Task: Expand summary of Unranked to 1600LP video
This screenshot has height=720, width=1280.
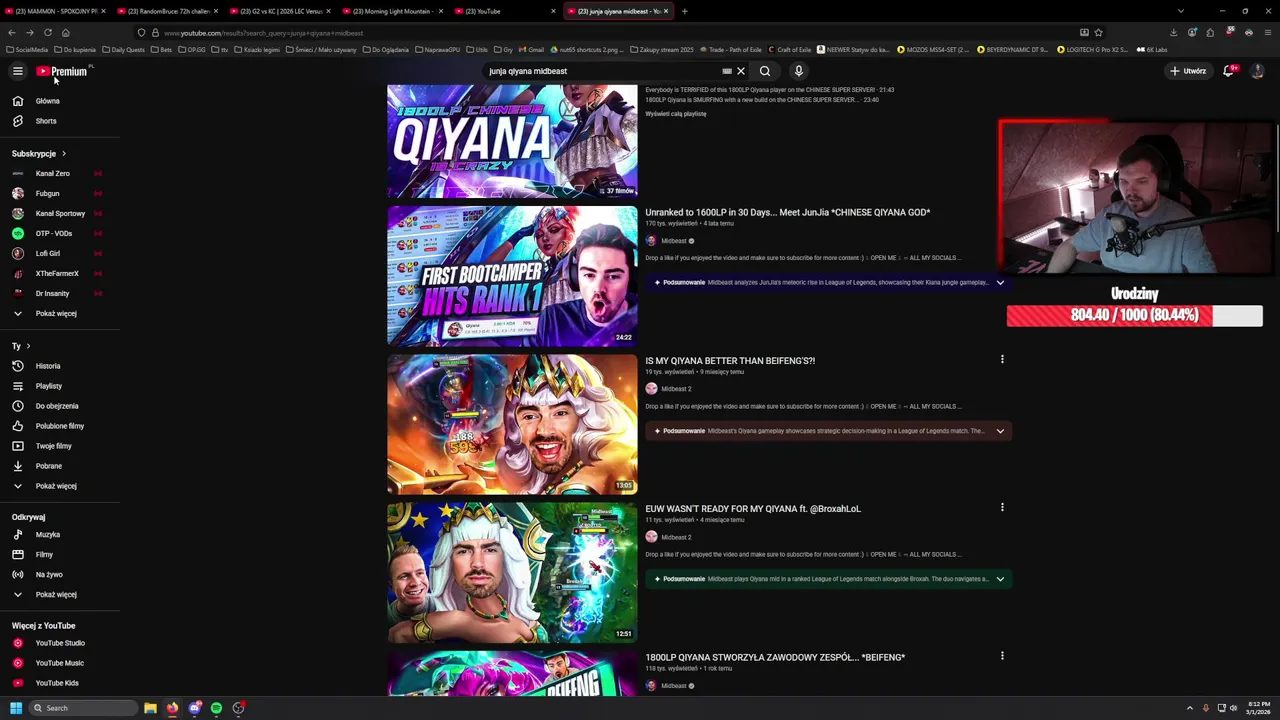Action: (x=1000, y=283)
